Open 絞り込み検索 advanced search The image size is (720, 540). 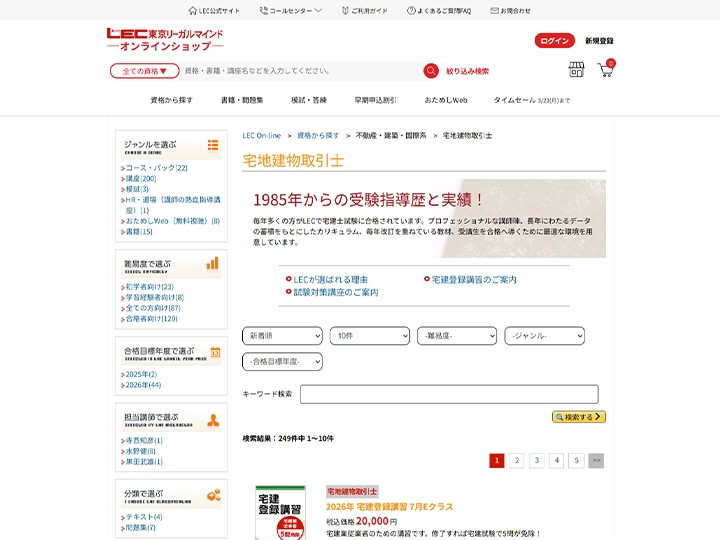pyautogui.click(x=467, y=71)
